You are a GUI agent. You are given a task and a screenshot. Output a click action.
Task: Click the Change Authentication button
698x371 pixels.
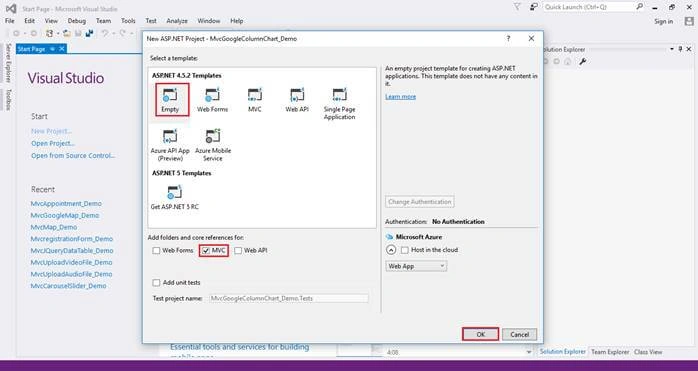pos(419,202)
